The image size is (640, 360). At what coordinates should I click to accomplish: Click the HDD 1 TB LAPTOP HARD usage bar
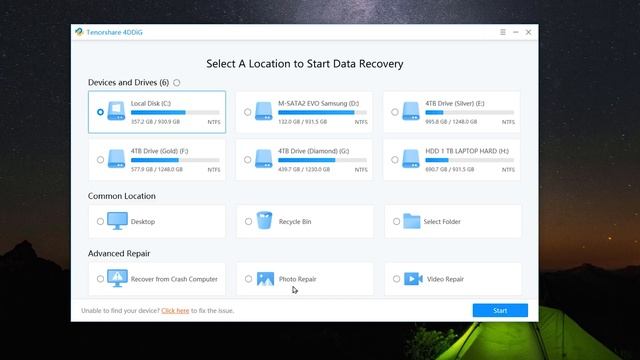(x=469, y=160)
